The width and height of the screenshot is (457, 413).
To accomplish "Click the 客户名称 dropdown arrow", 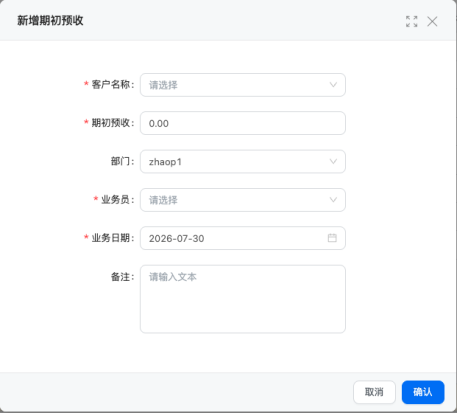I will point(333,85).
